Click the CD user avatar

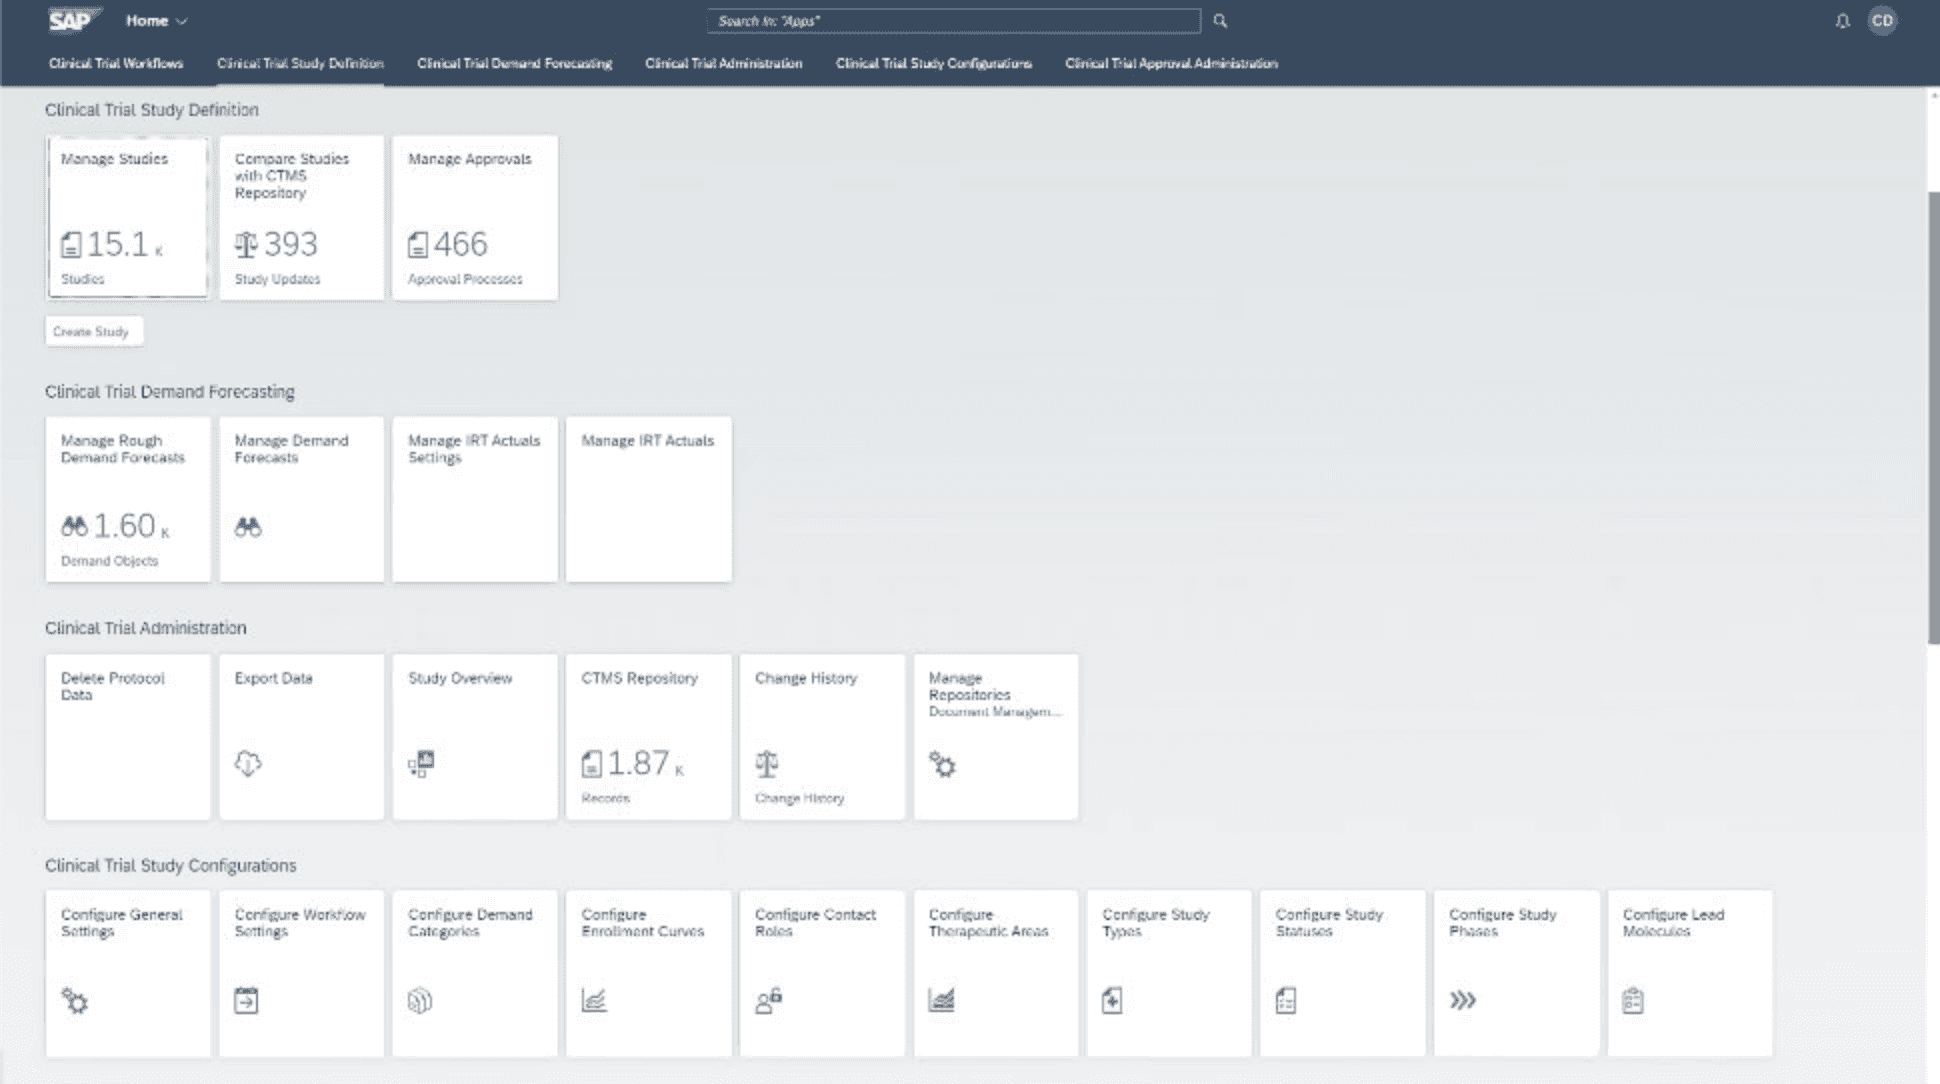(1882, 21)
